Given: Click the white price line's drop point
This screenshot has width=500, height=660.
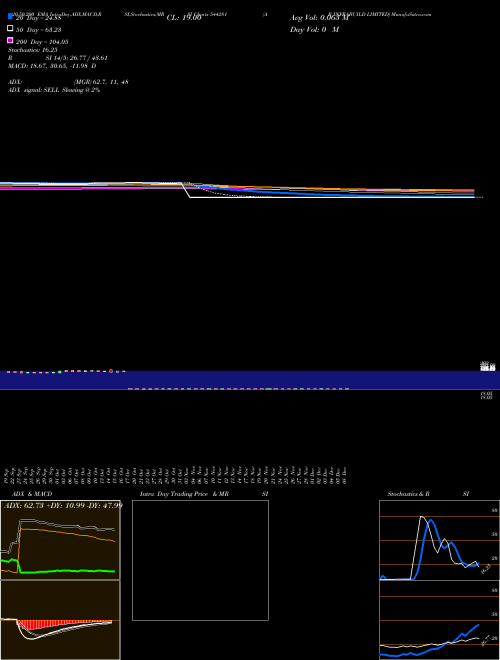Looking at the screenshot, I should click(x=186, y=190).
